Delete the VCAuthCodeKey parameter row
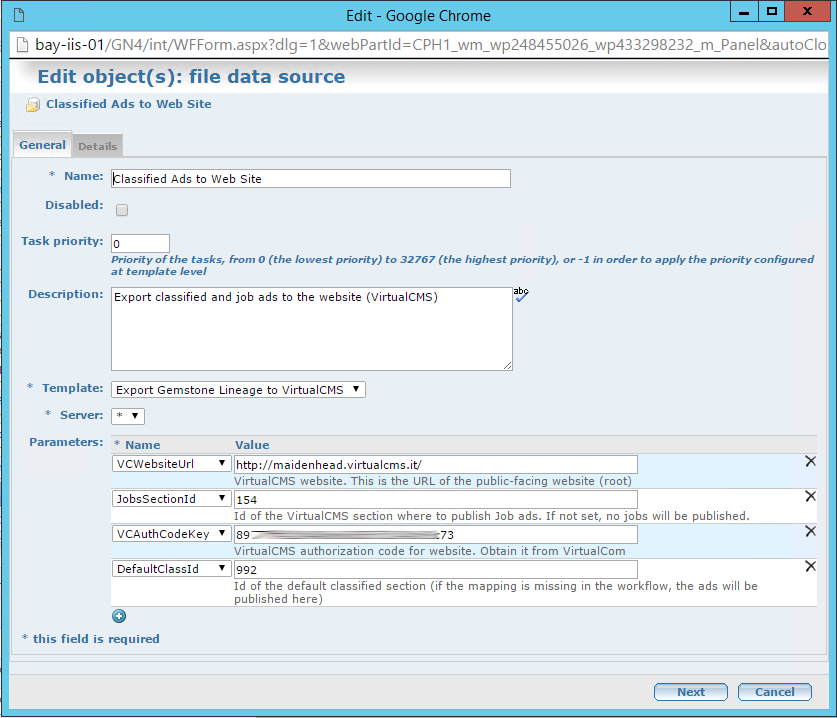This screenshot has height=718, width=837. [810, 531]
